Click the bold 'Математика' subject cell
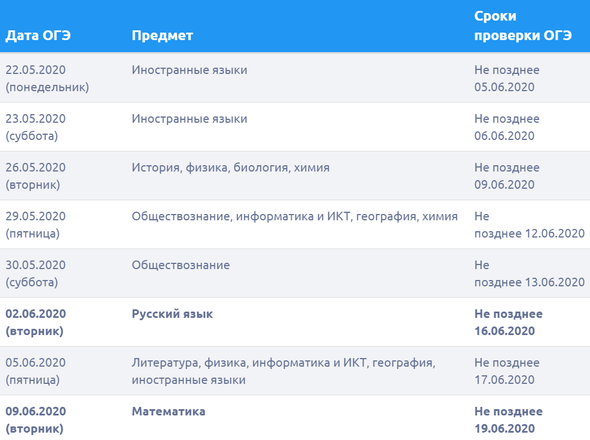The image size is (590, 440). pyautogui.click(x=168, y=411)
